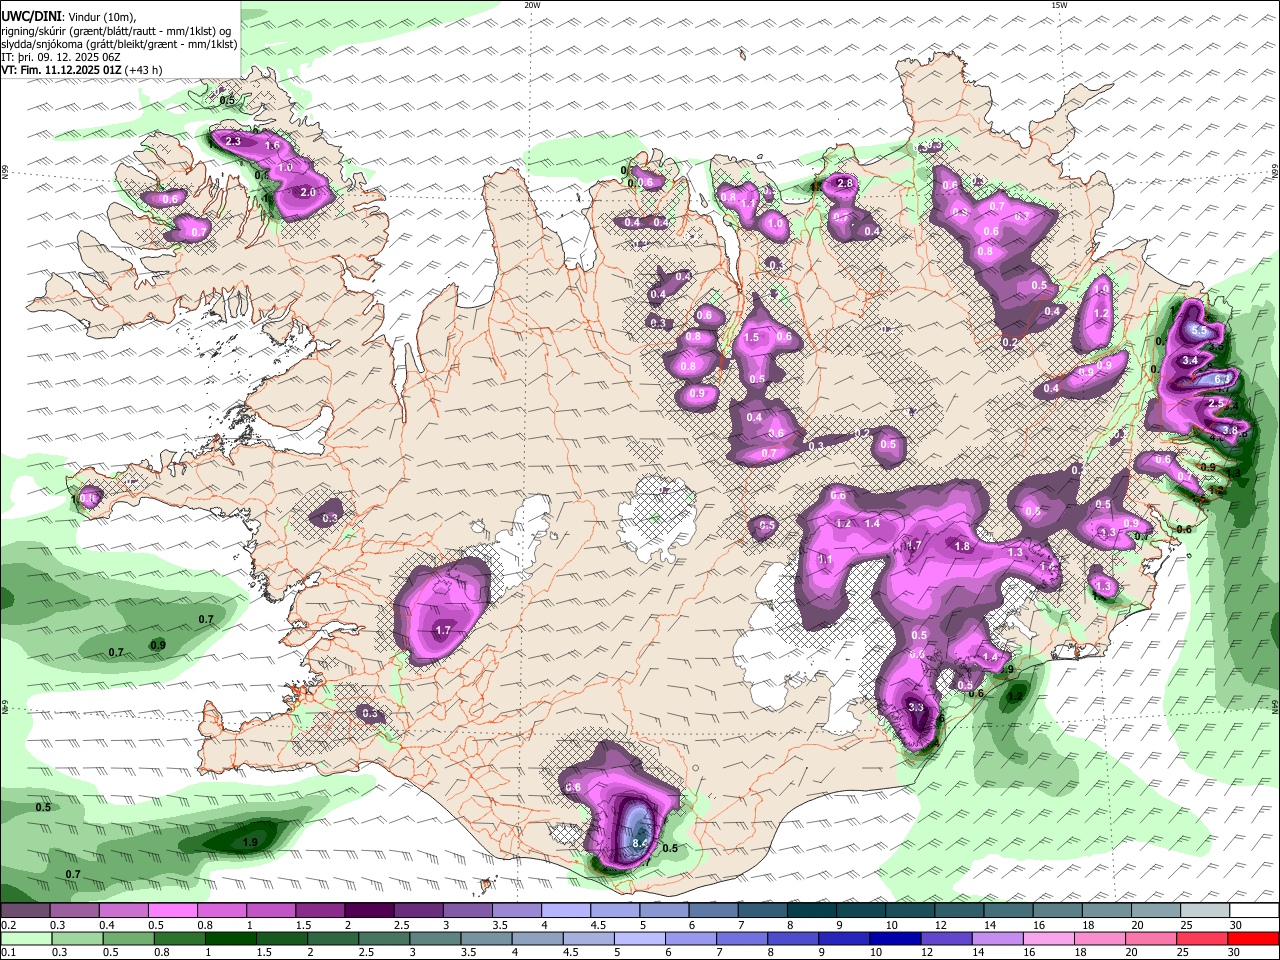Click the "5.5" precipitation value on the map

(x=1200, y=330)
